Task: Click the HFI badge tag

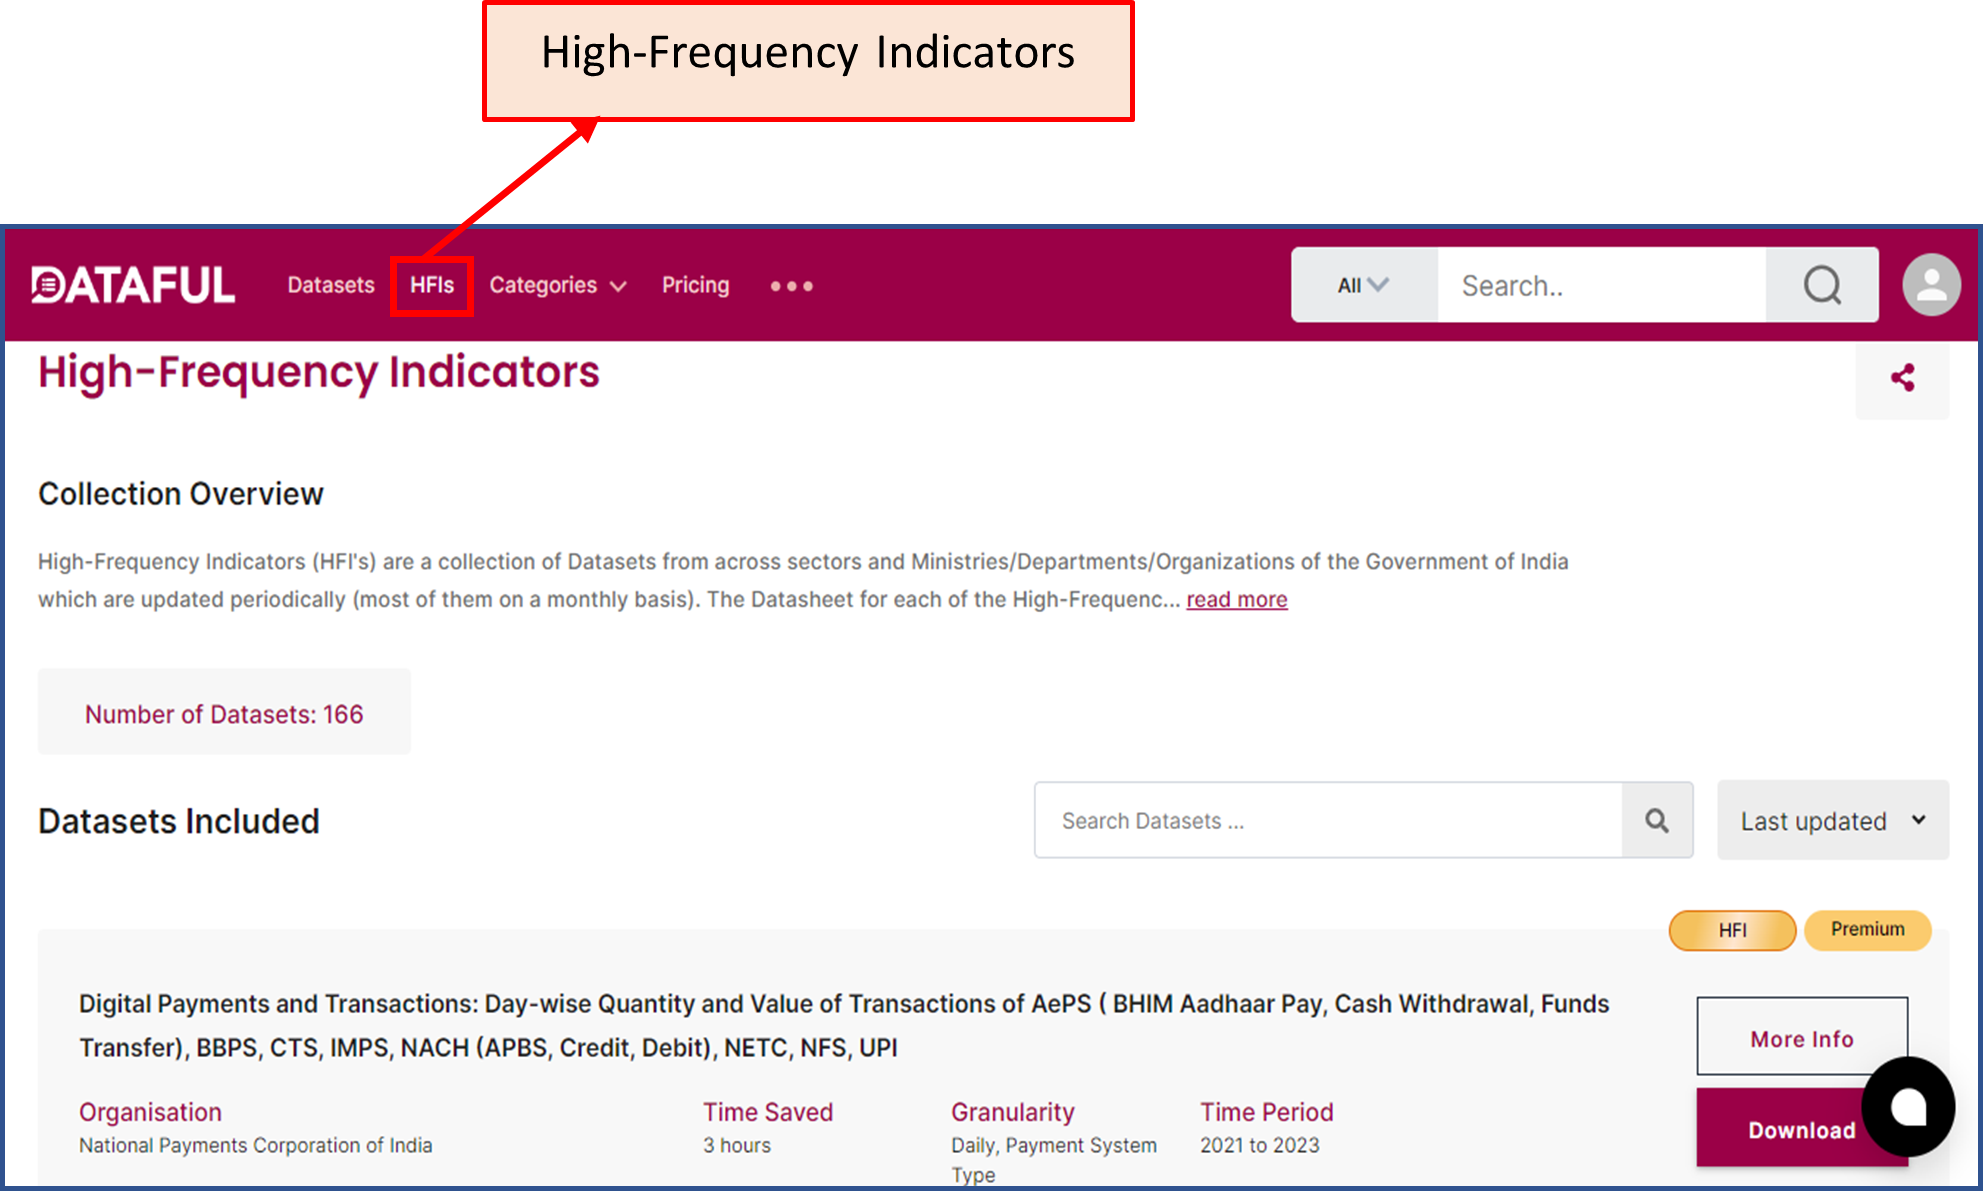Action: coord(1731,930)
